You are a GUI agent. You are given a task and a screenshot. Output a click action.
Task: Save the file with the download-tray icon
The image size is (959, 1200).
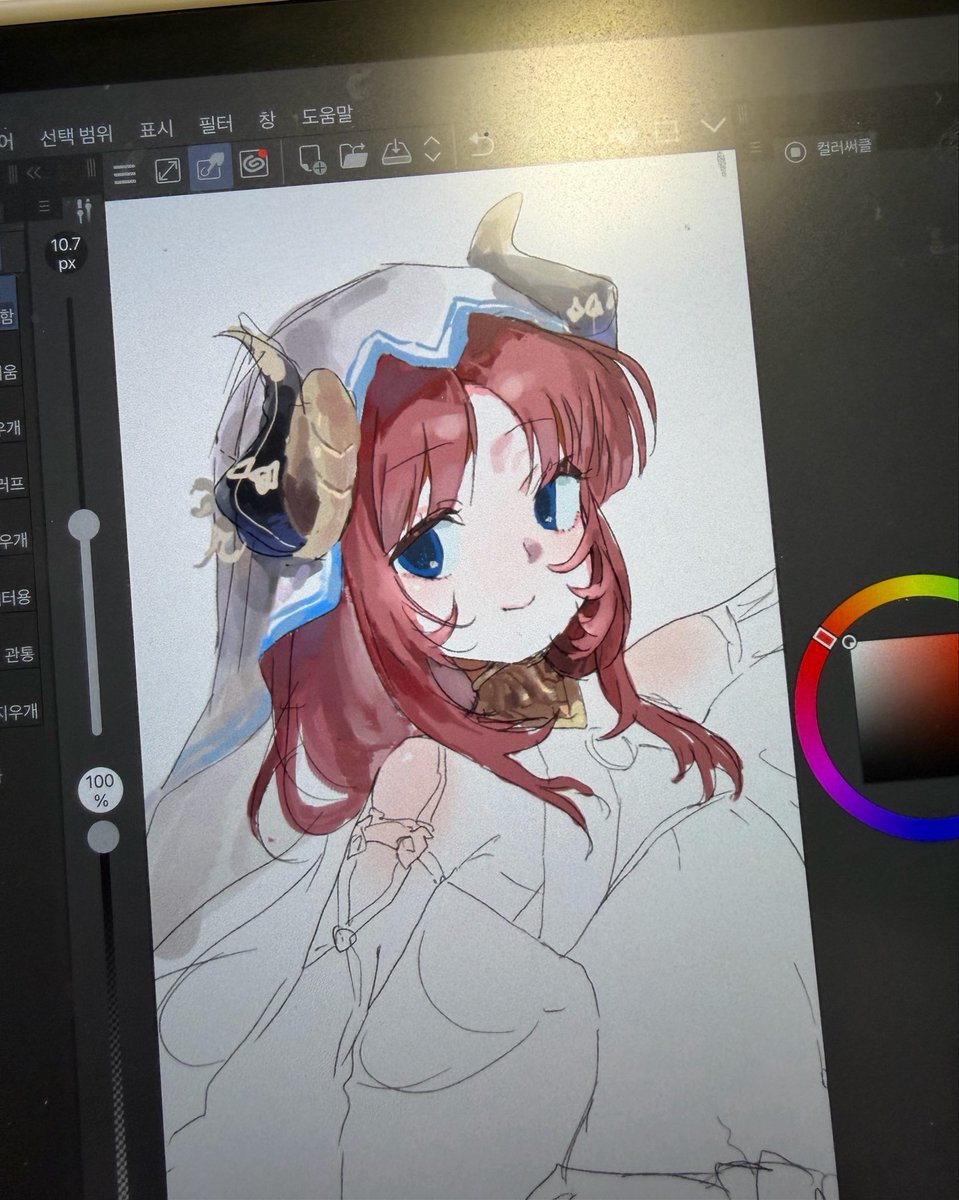(397, 152)
